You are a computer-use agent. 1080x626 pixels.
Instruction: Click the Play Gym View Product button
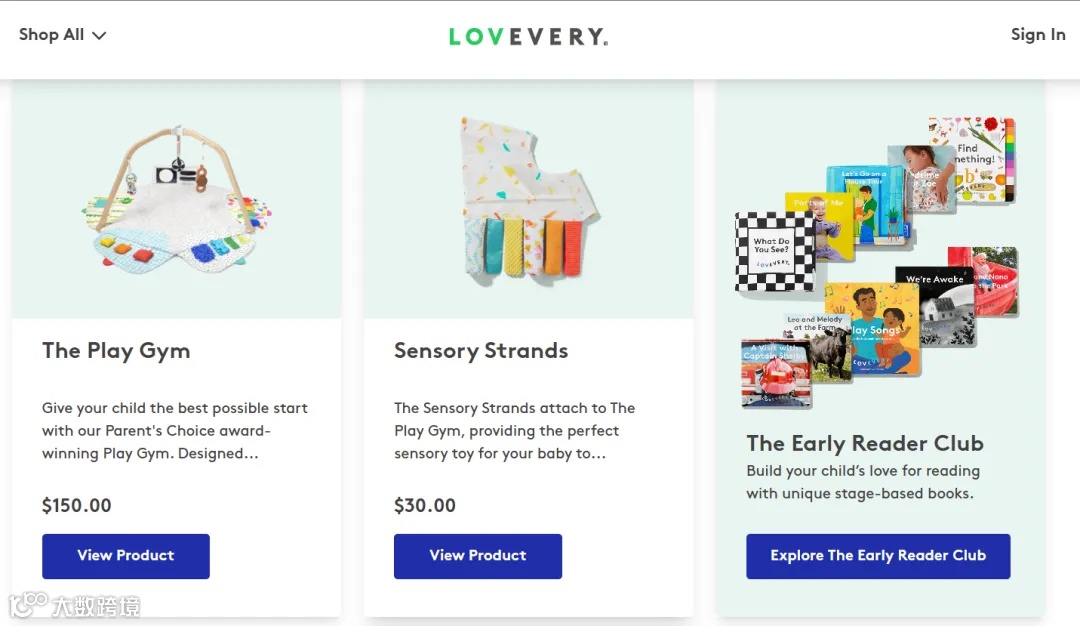(126, 556)
